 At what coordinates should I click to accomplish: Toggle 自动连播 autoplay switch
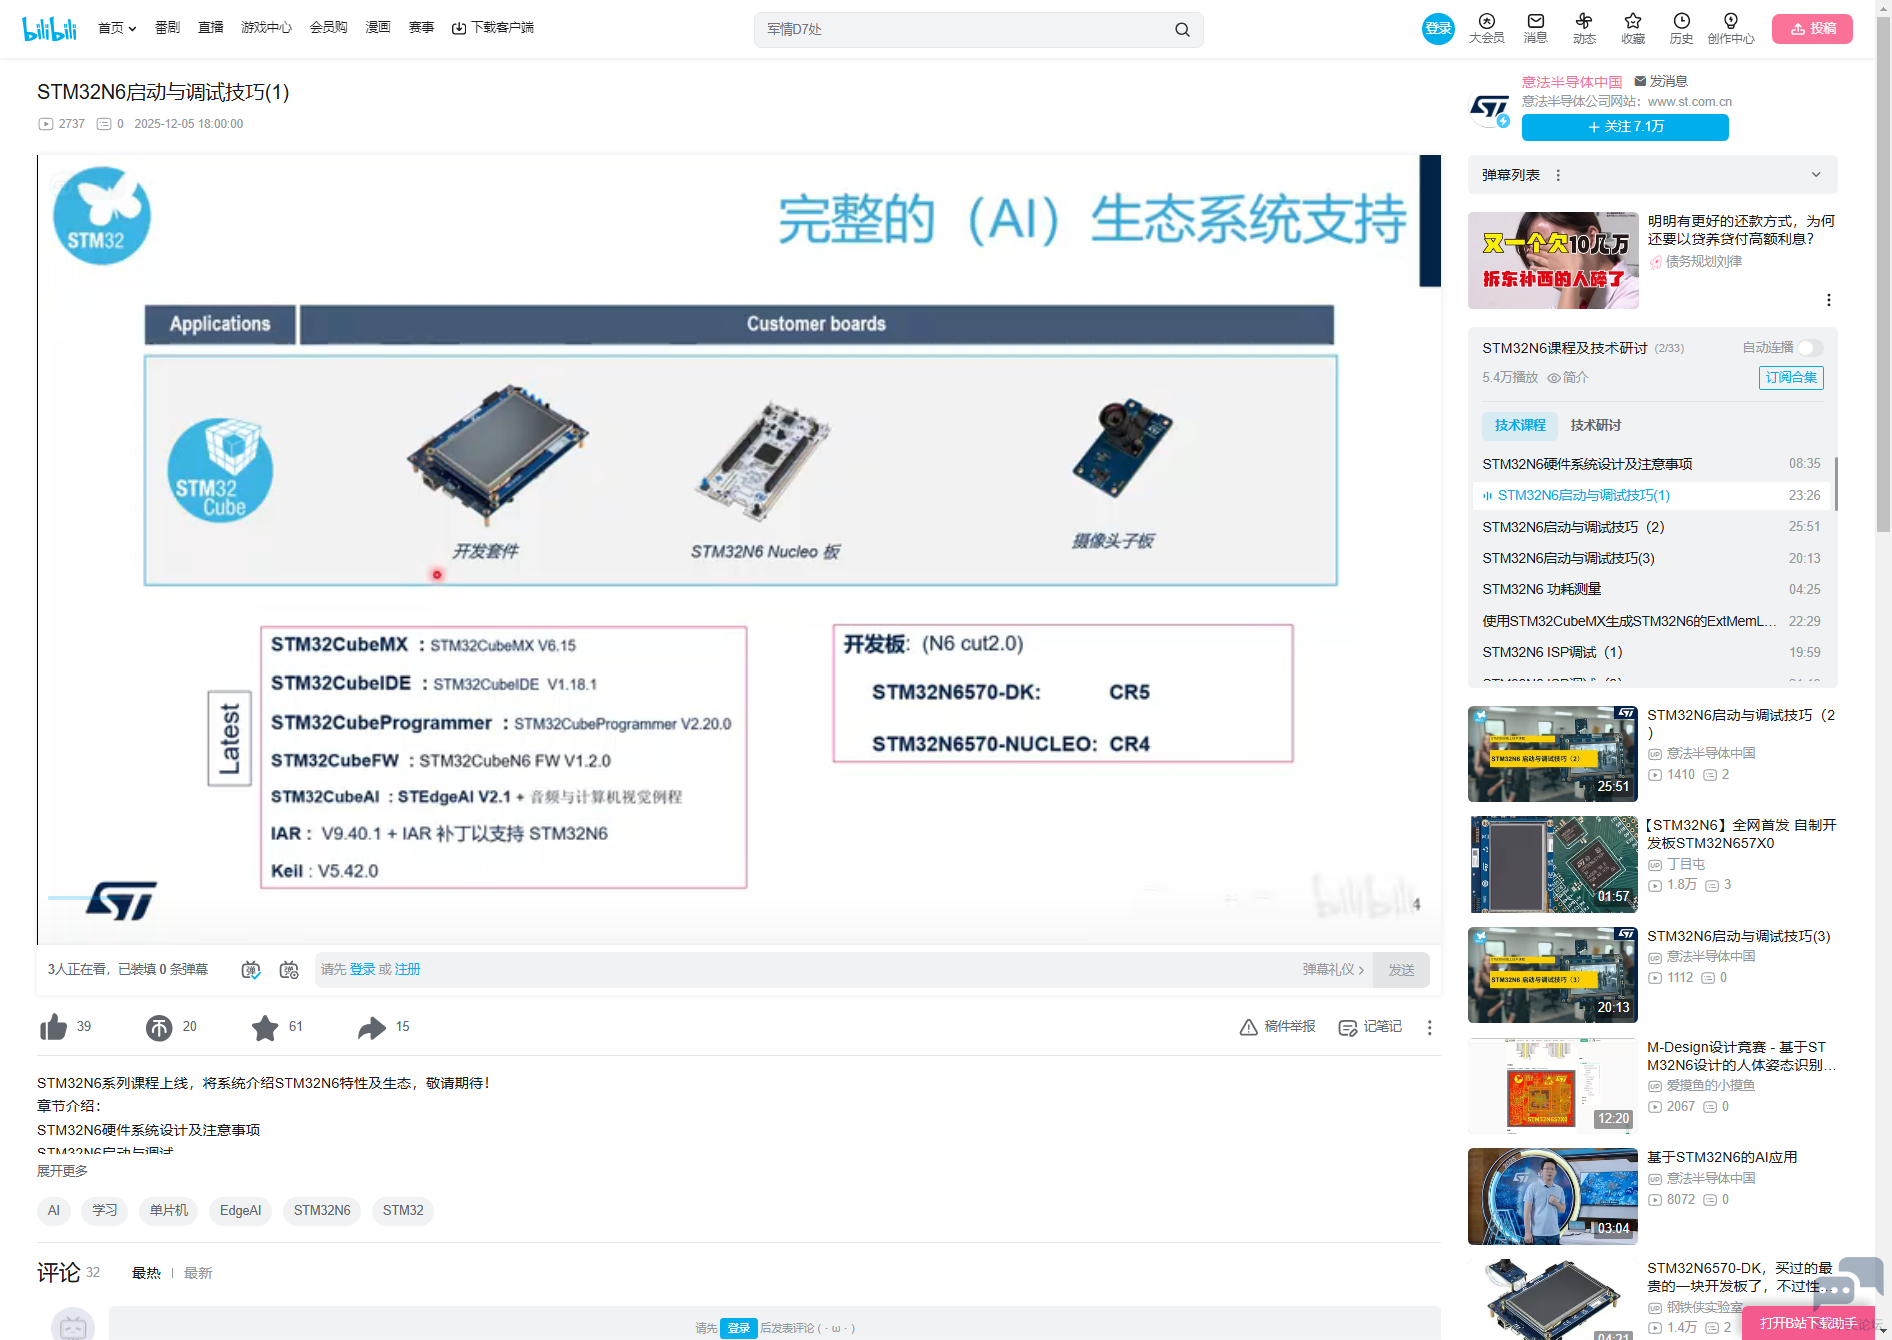tap(1811, 348)
